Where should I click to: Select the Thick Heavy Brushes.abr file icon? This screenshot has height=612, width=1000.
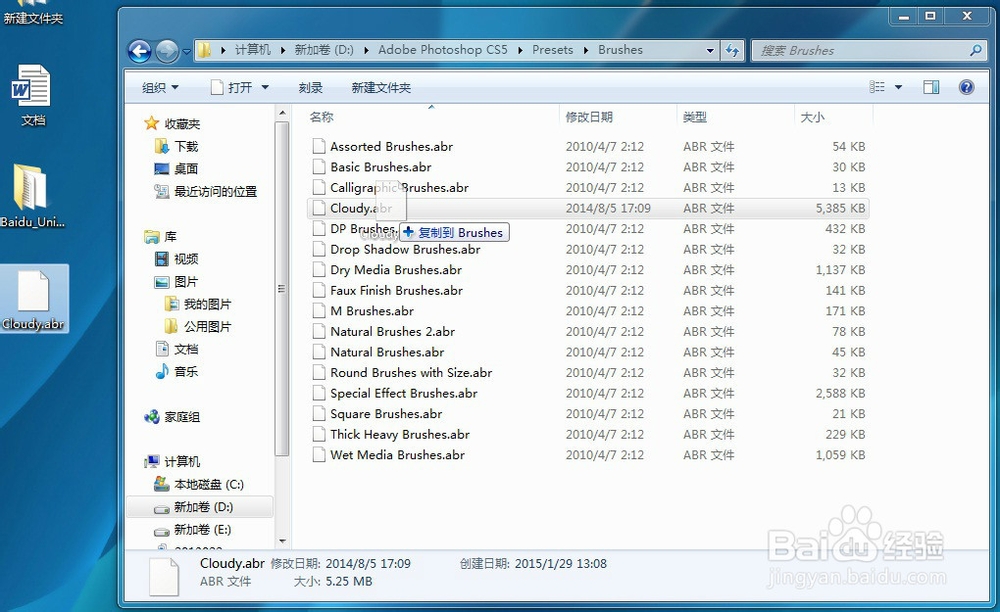[319, 434]
